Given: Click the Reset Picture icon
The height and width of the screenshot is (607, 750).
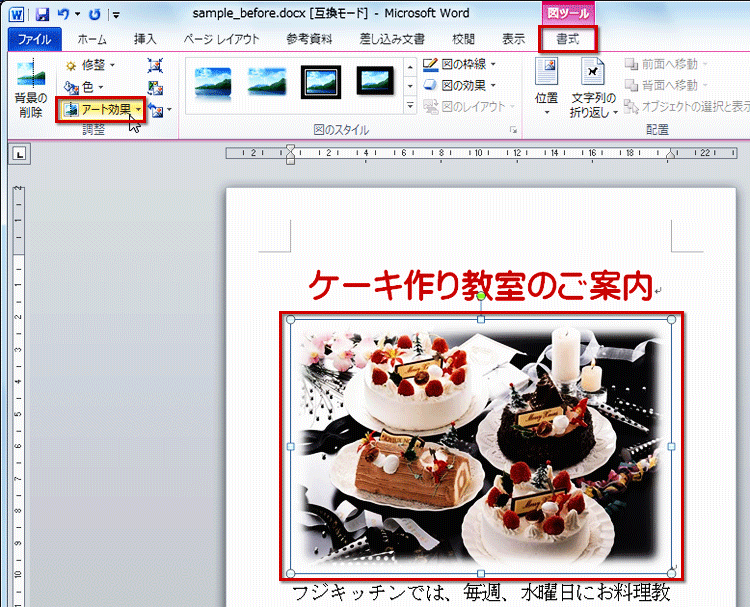Looking at the screenshot, I should [x=155, y=110].
